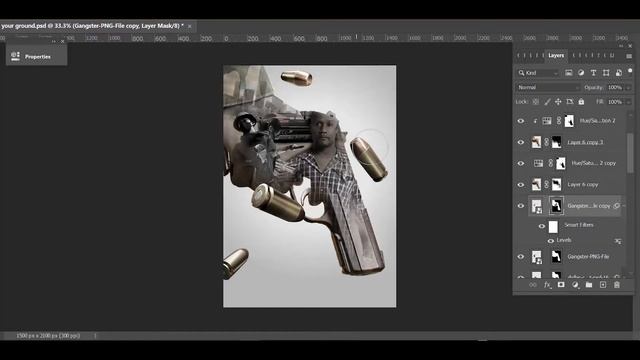The width and height of the screenshot is (640, 360).
Task: Hide Layer 6 copy 3
Action: (x=521, y=142)
